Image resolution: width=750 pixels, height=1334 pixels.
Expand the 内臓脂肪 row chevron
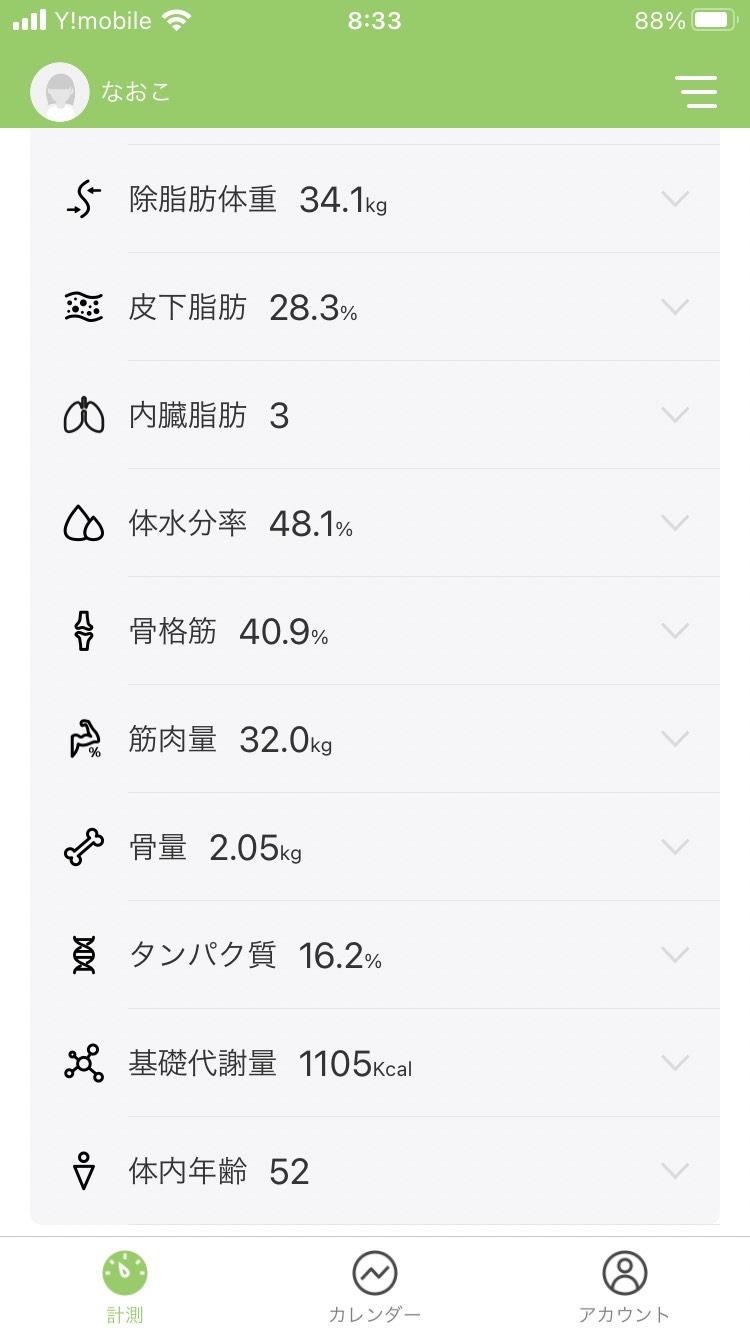pos(676,415)
